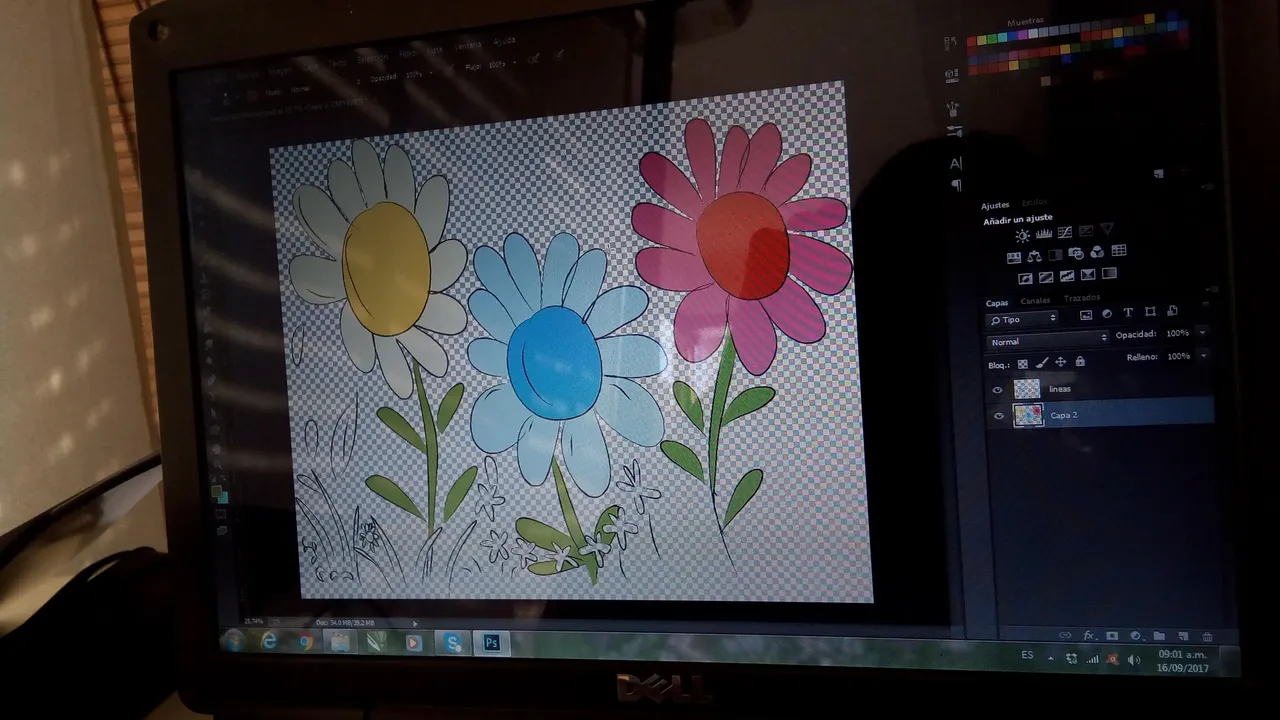The width and height of the screenshot is (1280, 720).
Task: Switch to the Trazados tab
Action: (x=1081, y=298)
